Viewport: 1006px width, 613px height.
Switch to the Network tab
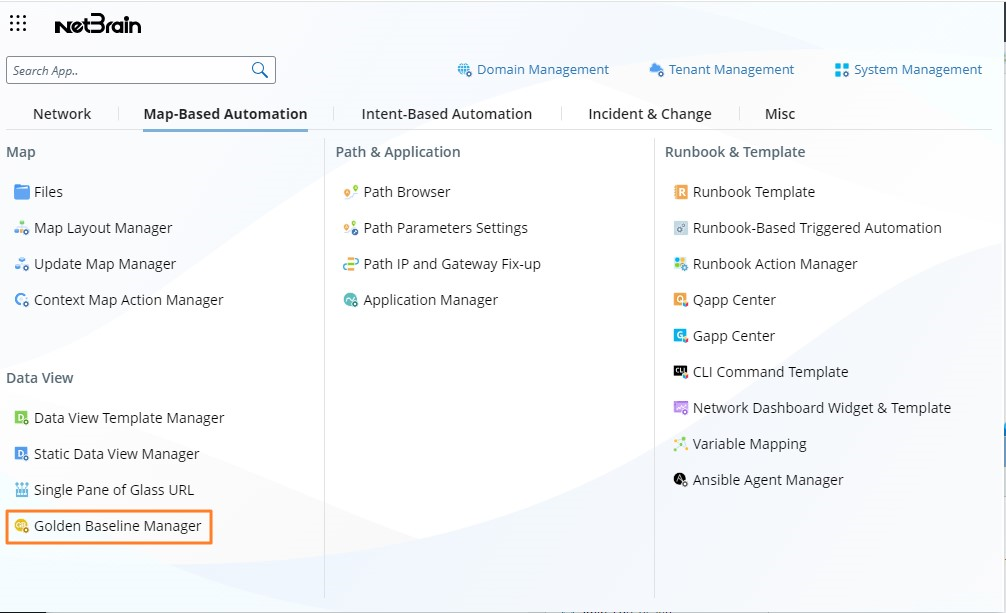[62, 114]
